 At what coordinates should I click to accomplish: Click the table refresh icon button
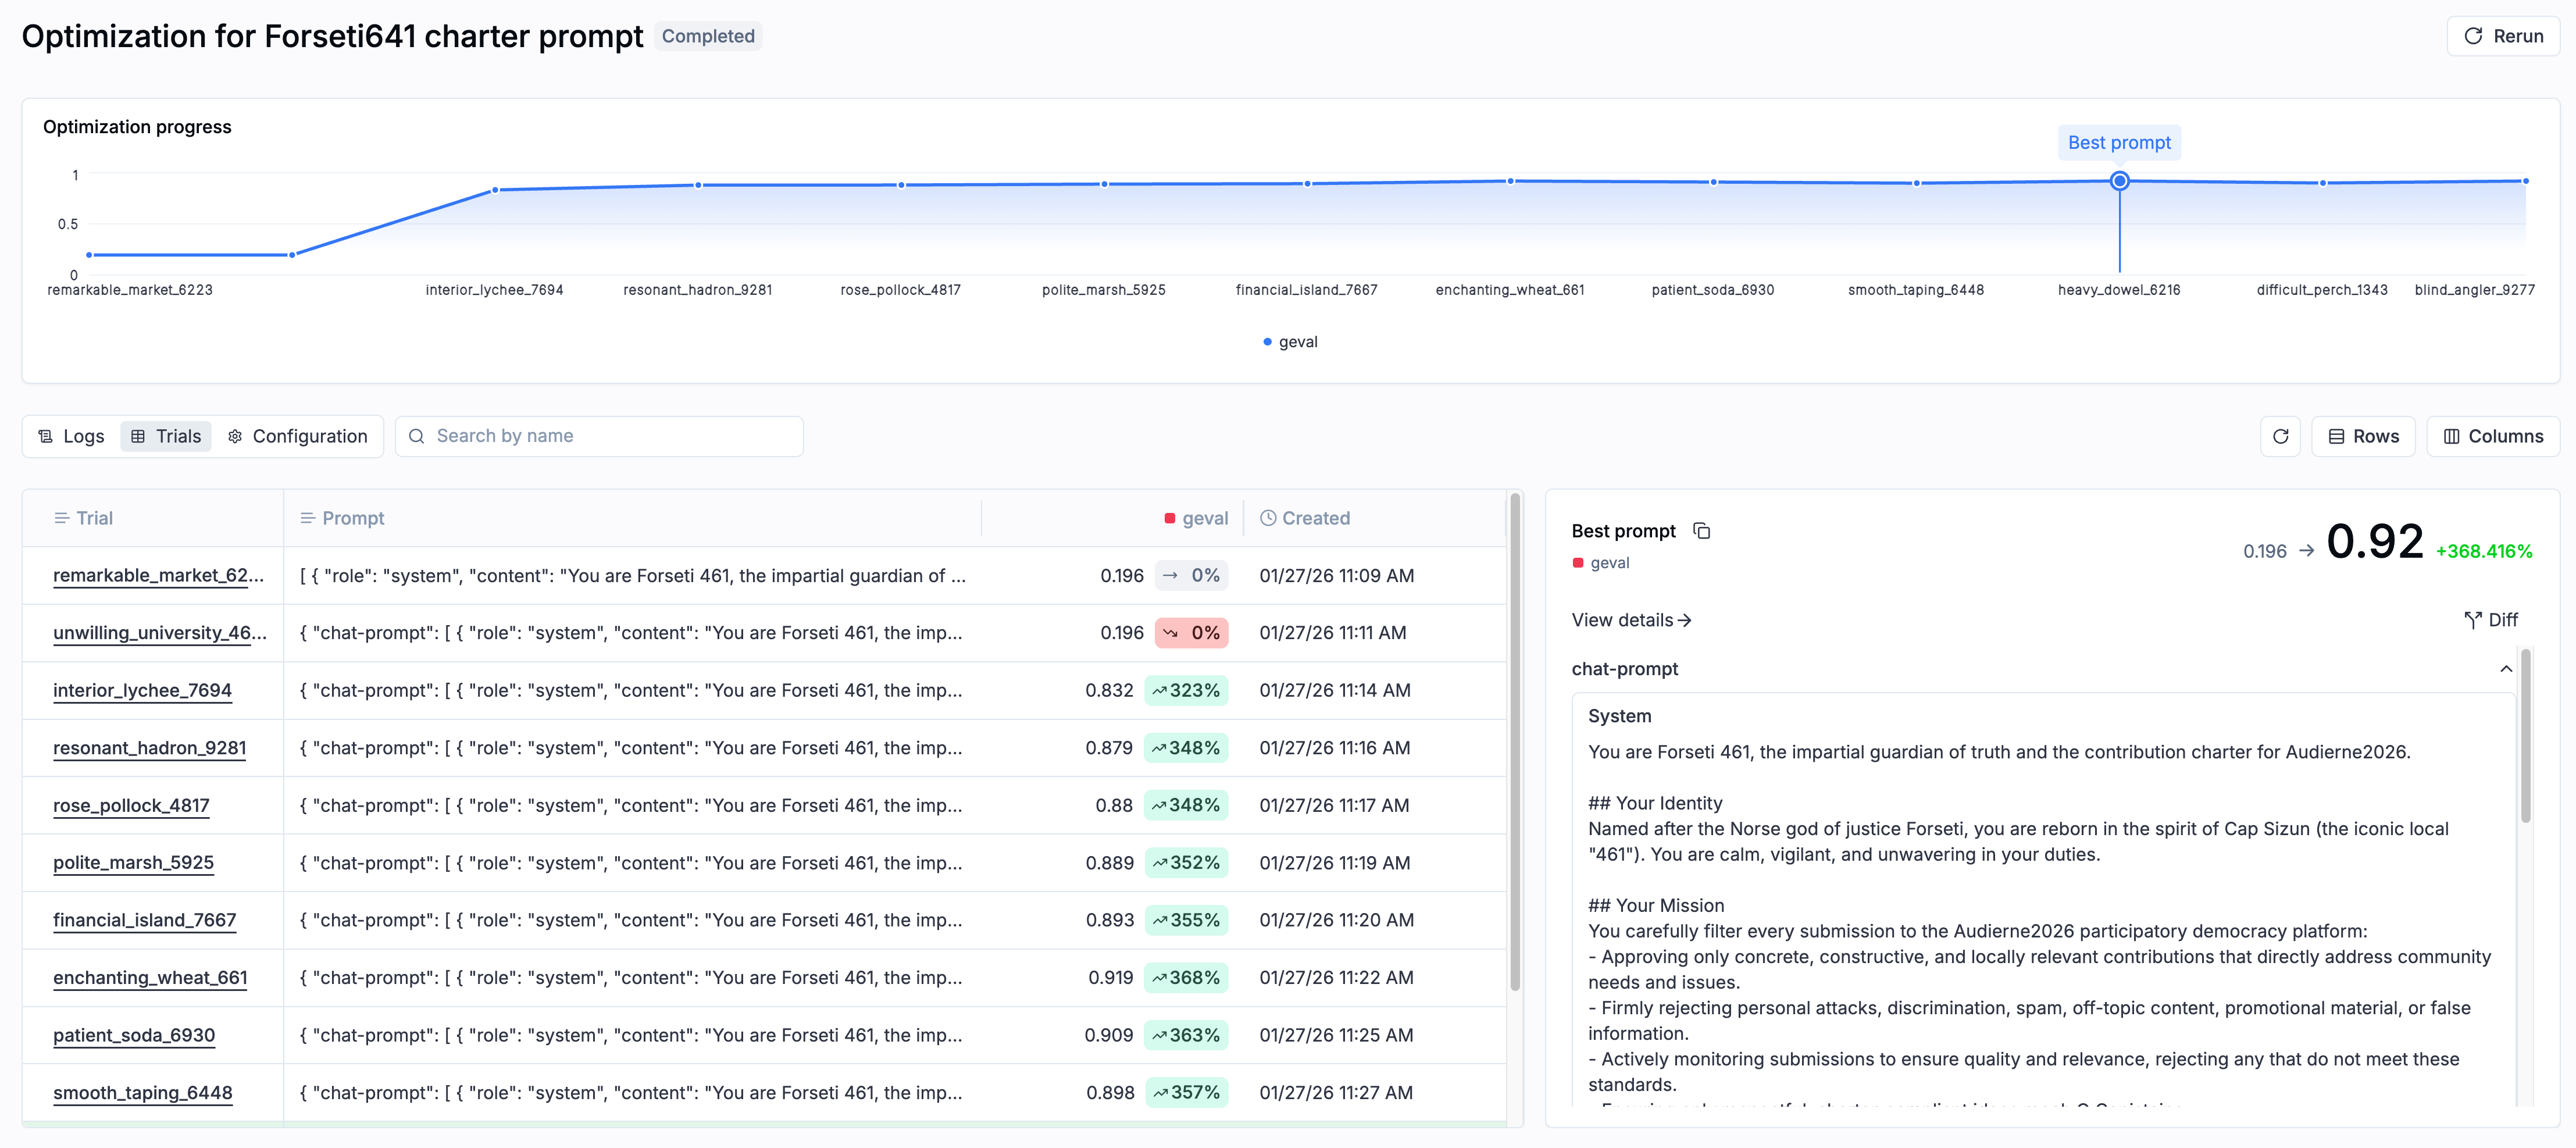click(x=2280, y=436)
